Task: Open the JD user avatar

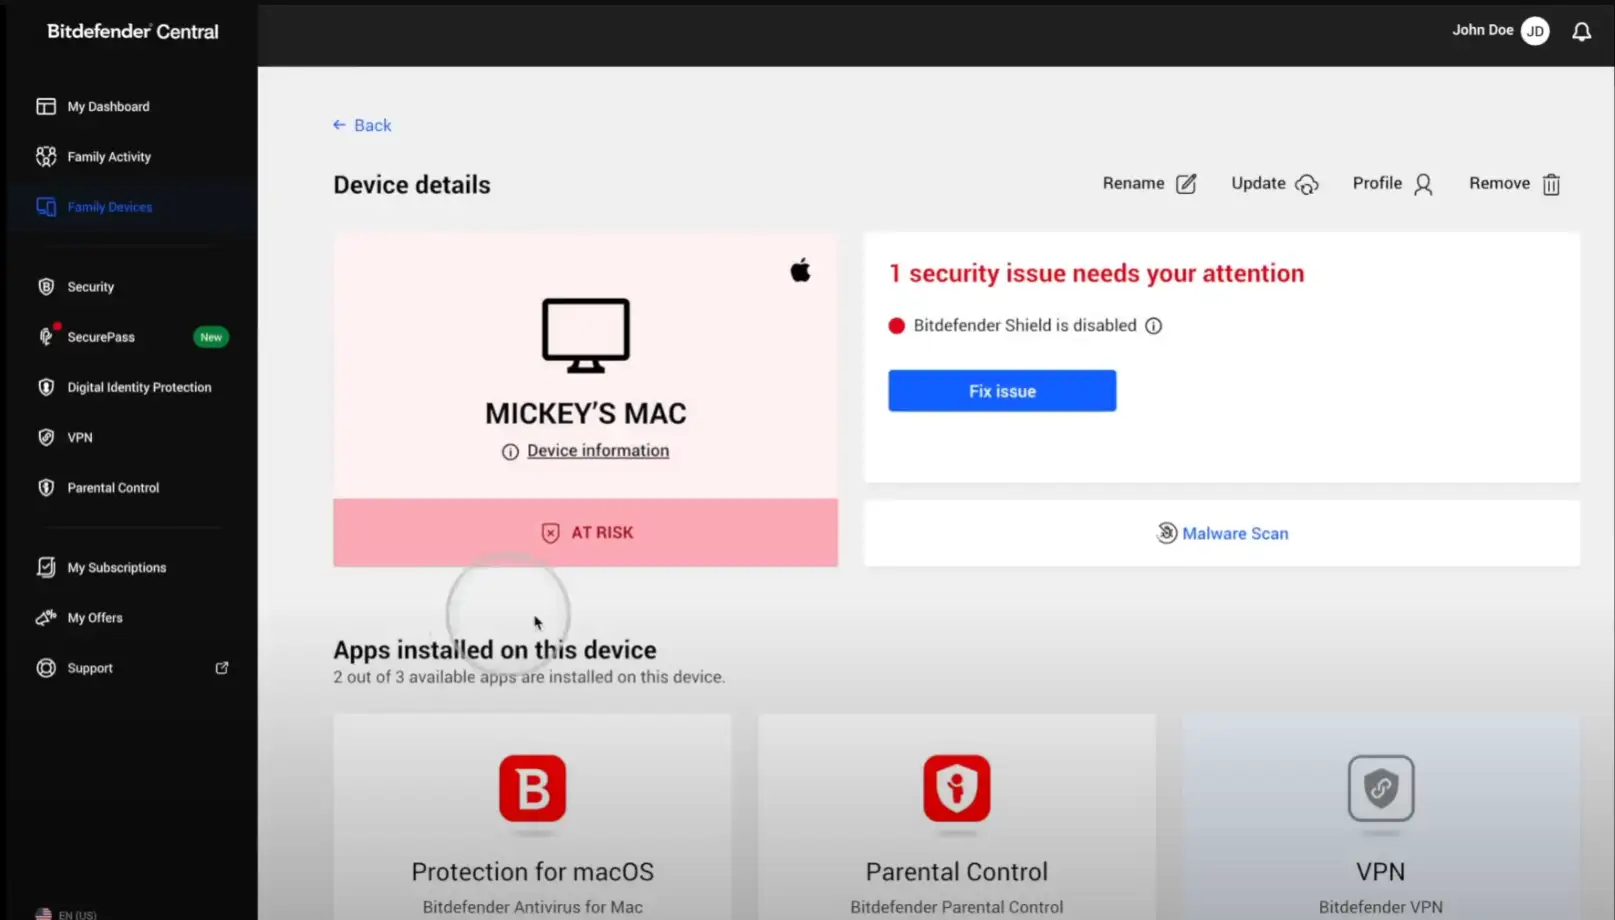Action: (x=1534, y=31)
